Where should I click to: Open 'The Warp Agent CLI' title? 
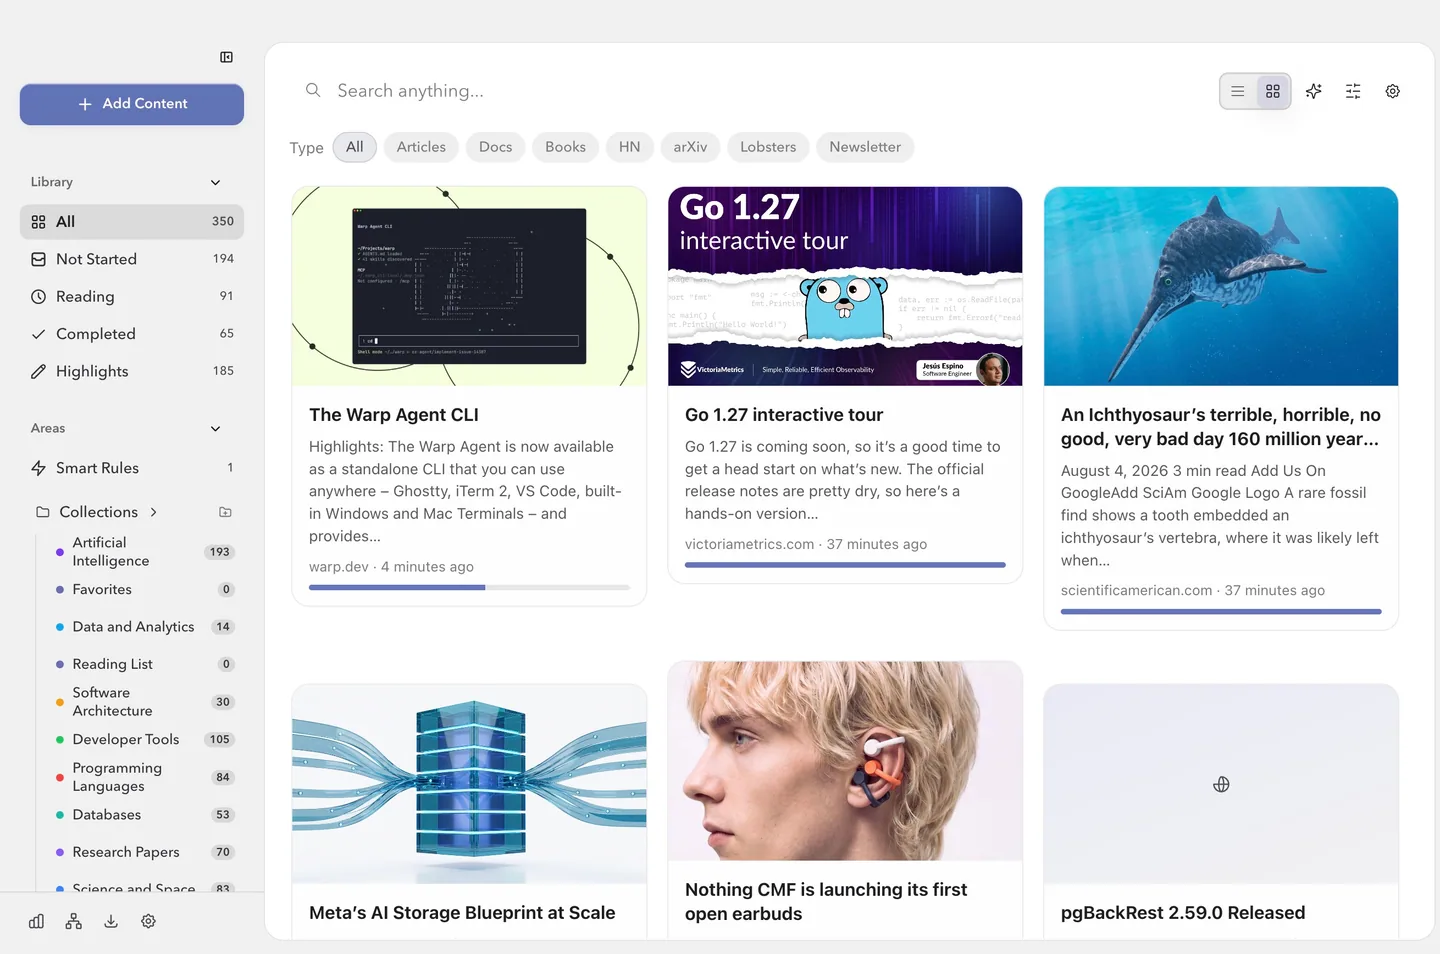(394, 415)
